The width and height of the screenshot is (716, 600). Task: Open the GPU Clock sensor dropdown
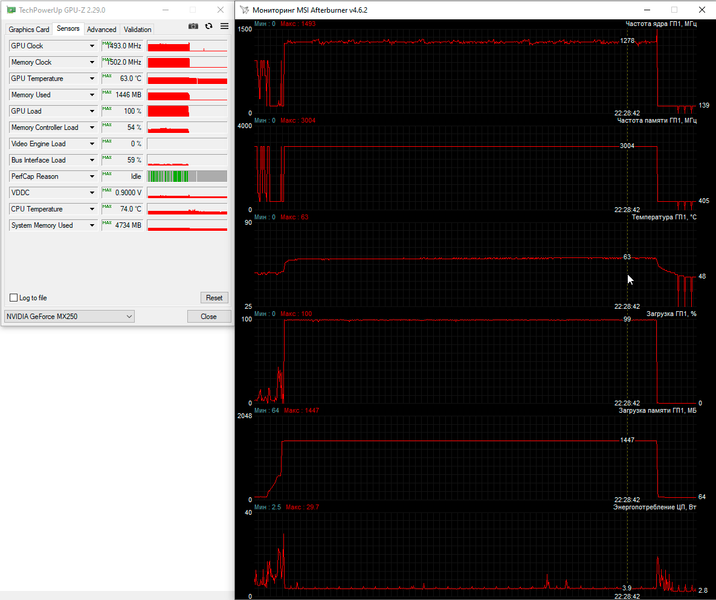click(x=92, y=46)
